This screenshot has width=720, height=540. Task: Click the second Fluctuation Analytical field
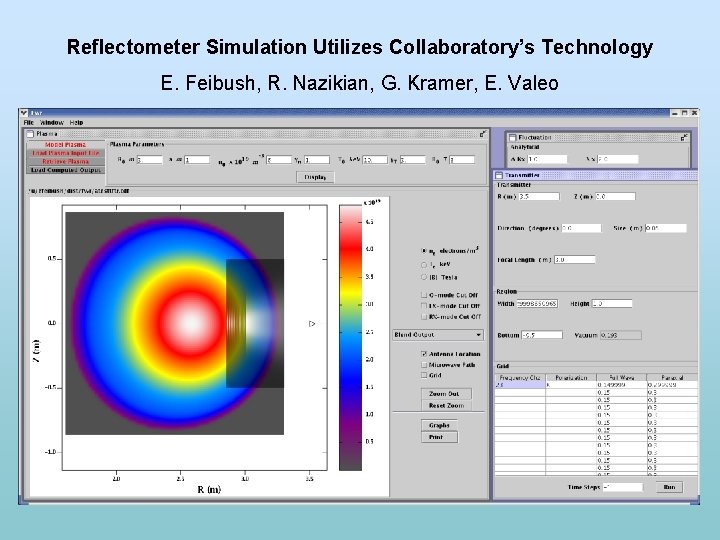coord(618,159)
